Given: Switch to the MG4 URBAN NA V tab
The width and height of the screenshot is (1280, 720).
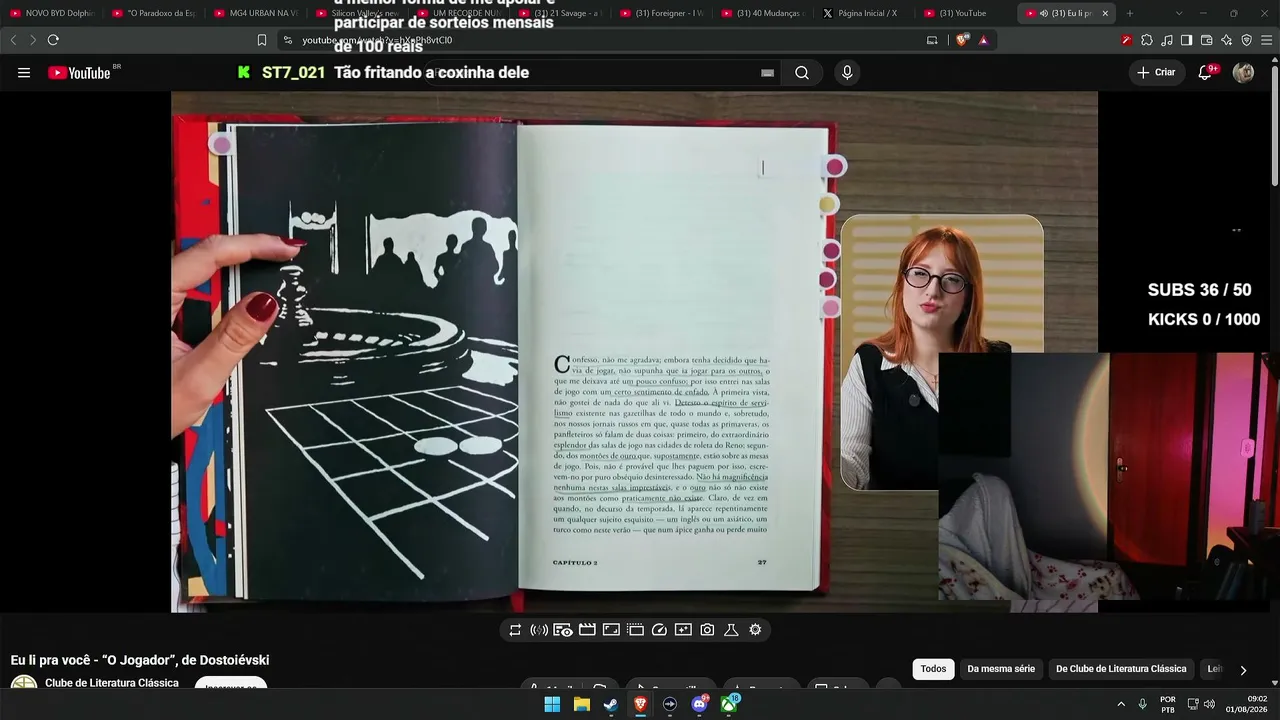Looking at the screenshot, I should click(256, 13).
